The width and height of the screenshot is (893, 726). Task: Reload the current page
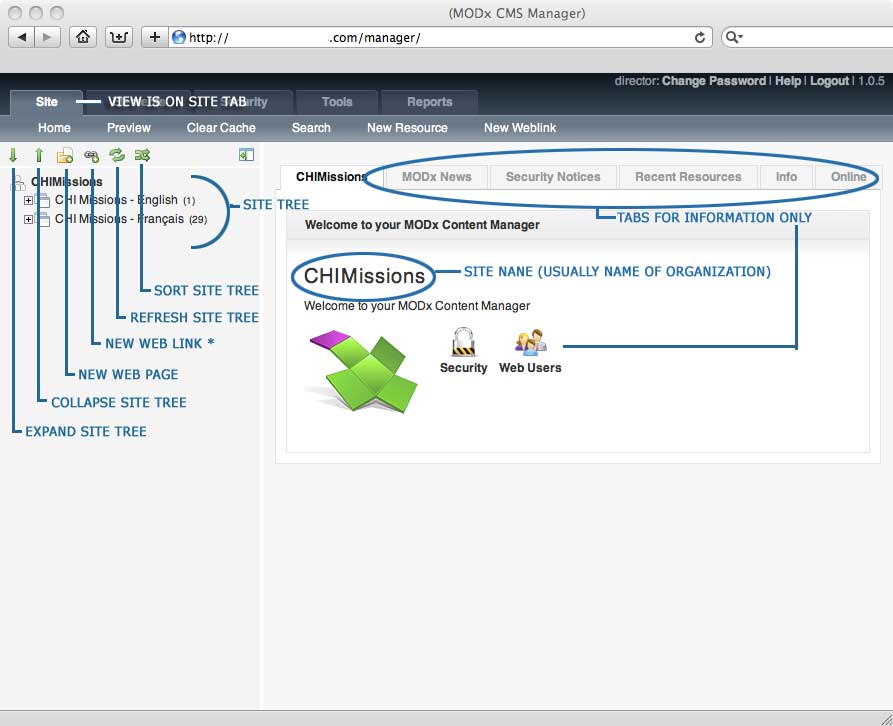[700, 38]
